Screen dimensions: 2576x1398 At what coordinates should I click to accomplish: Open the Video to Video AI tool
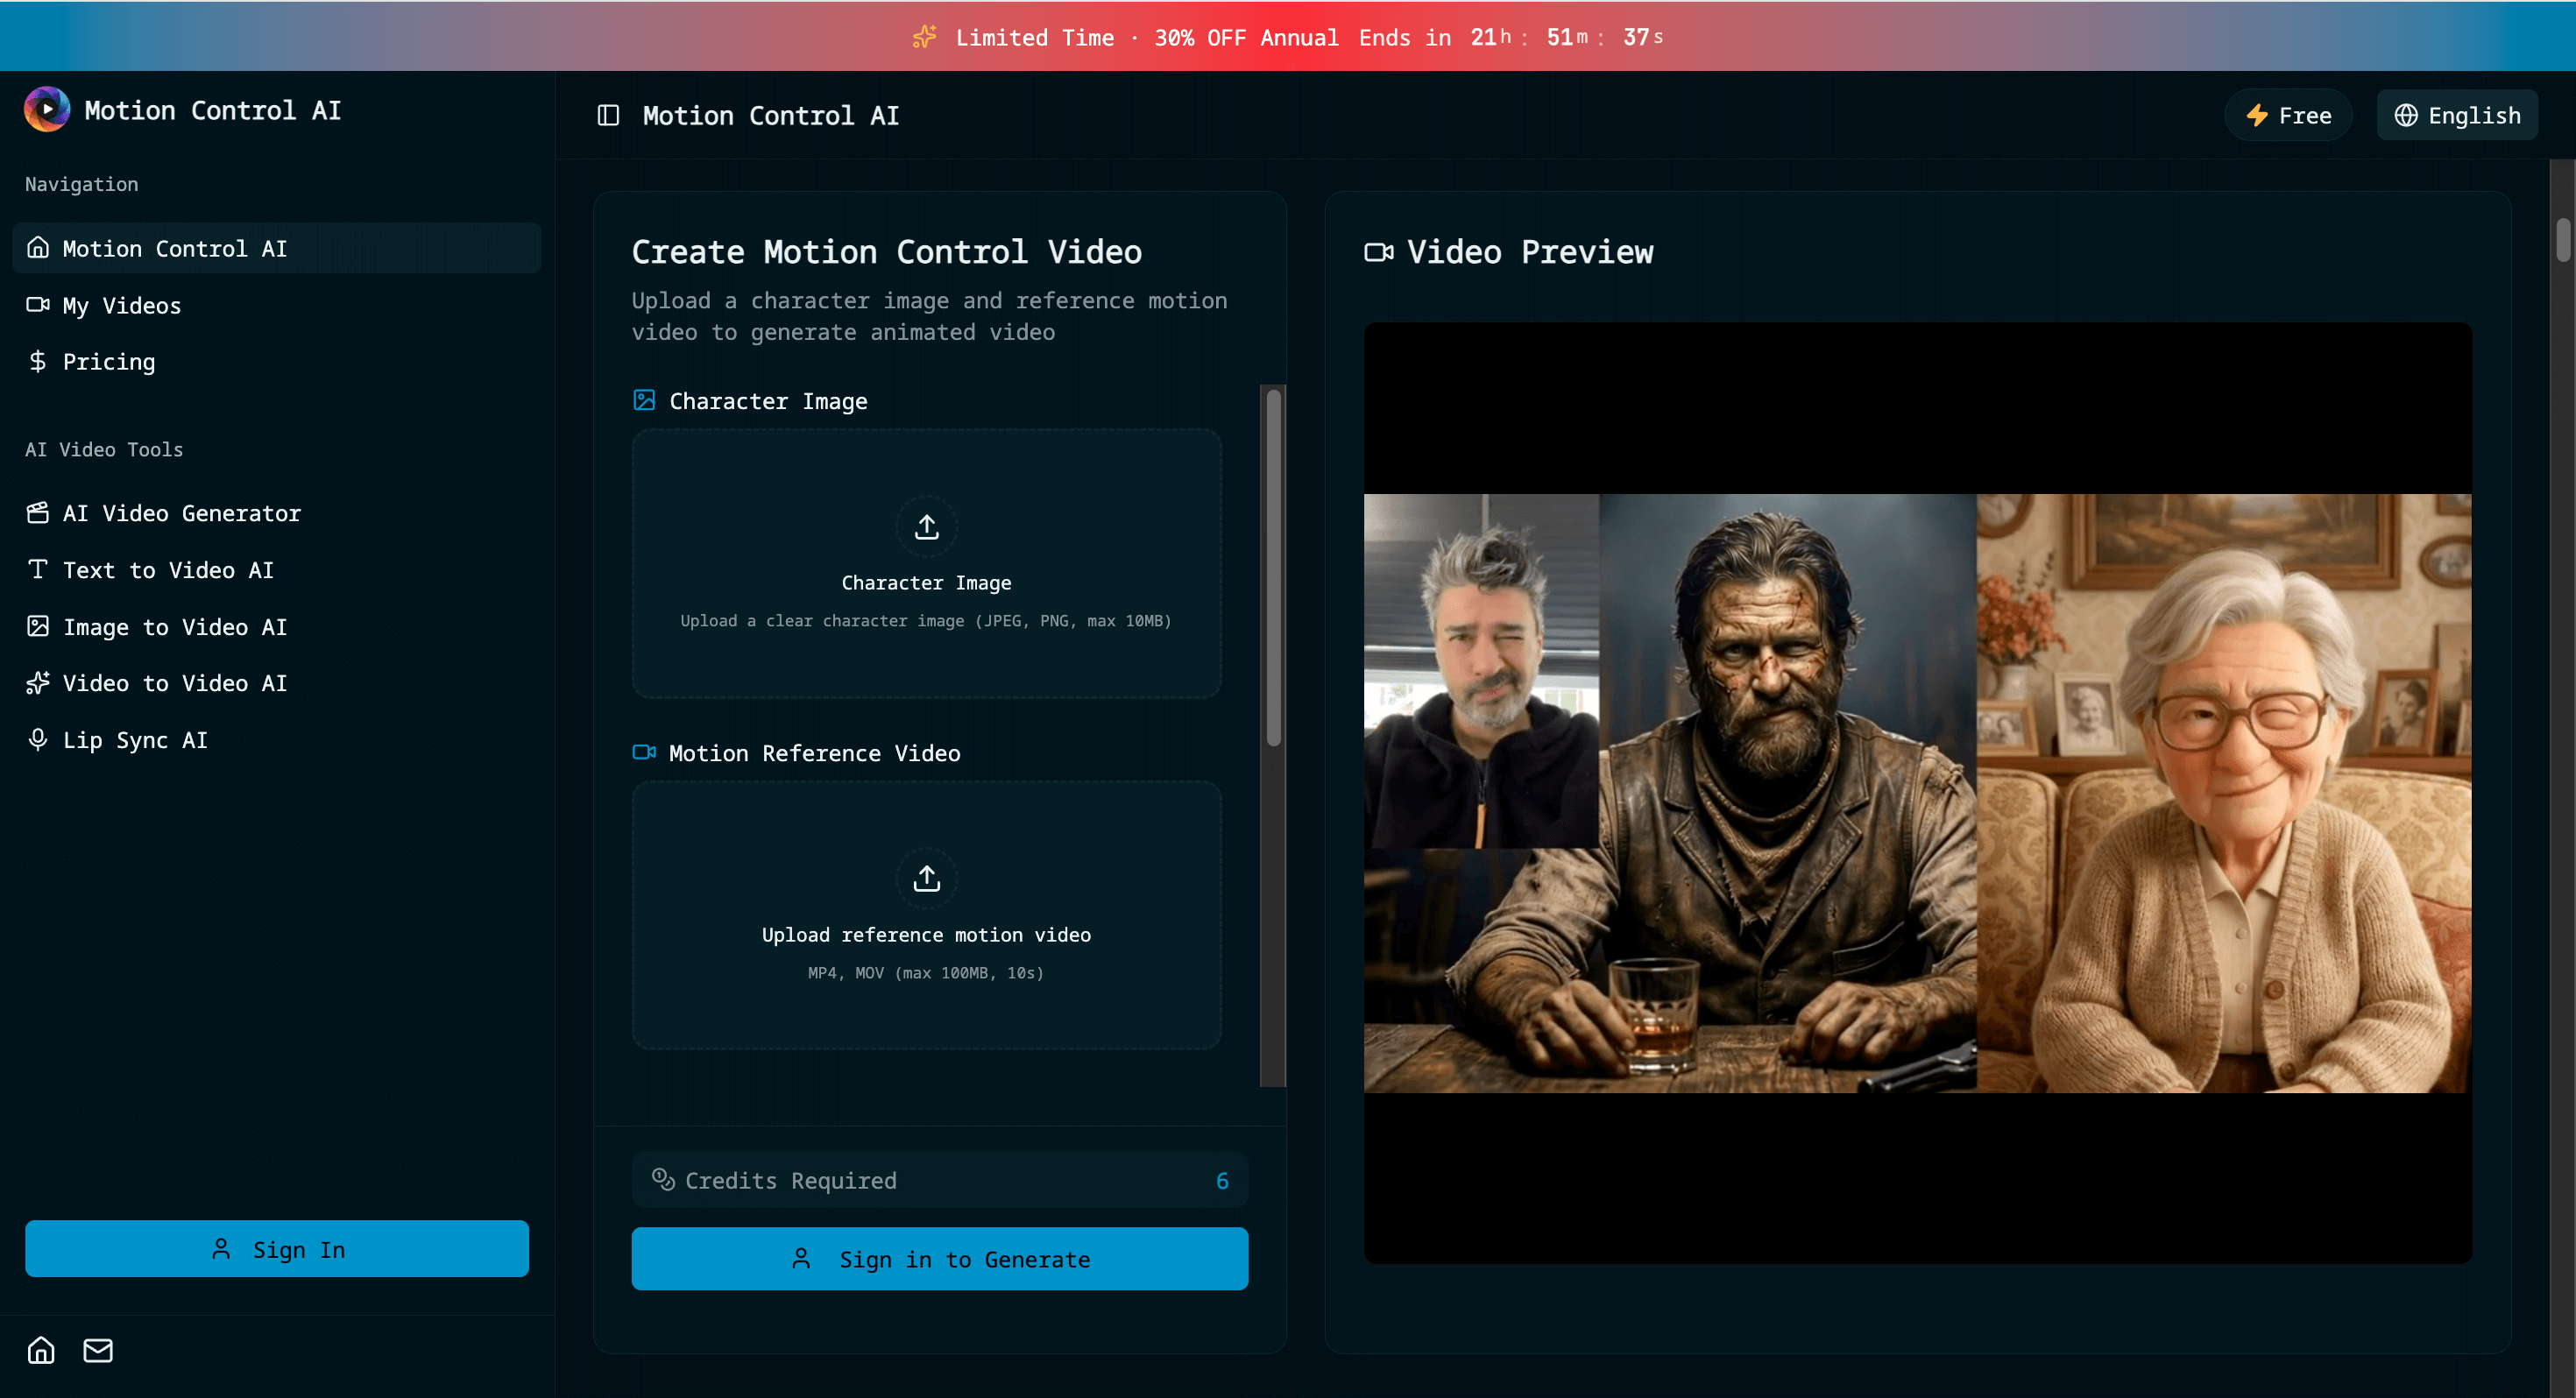(174, 683)
